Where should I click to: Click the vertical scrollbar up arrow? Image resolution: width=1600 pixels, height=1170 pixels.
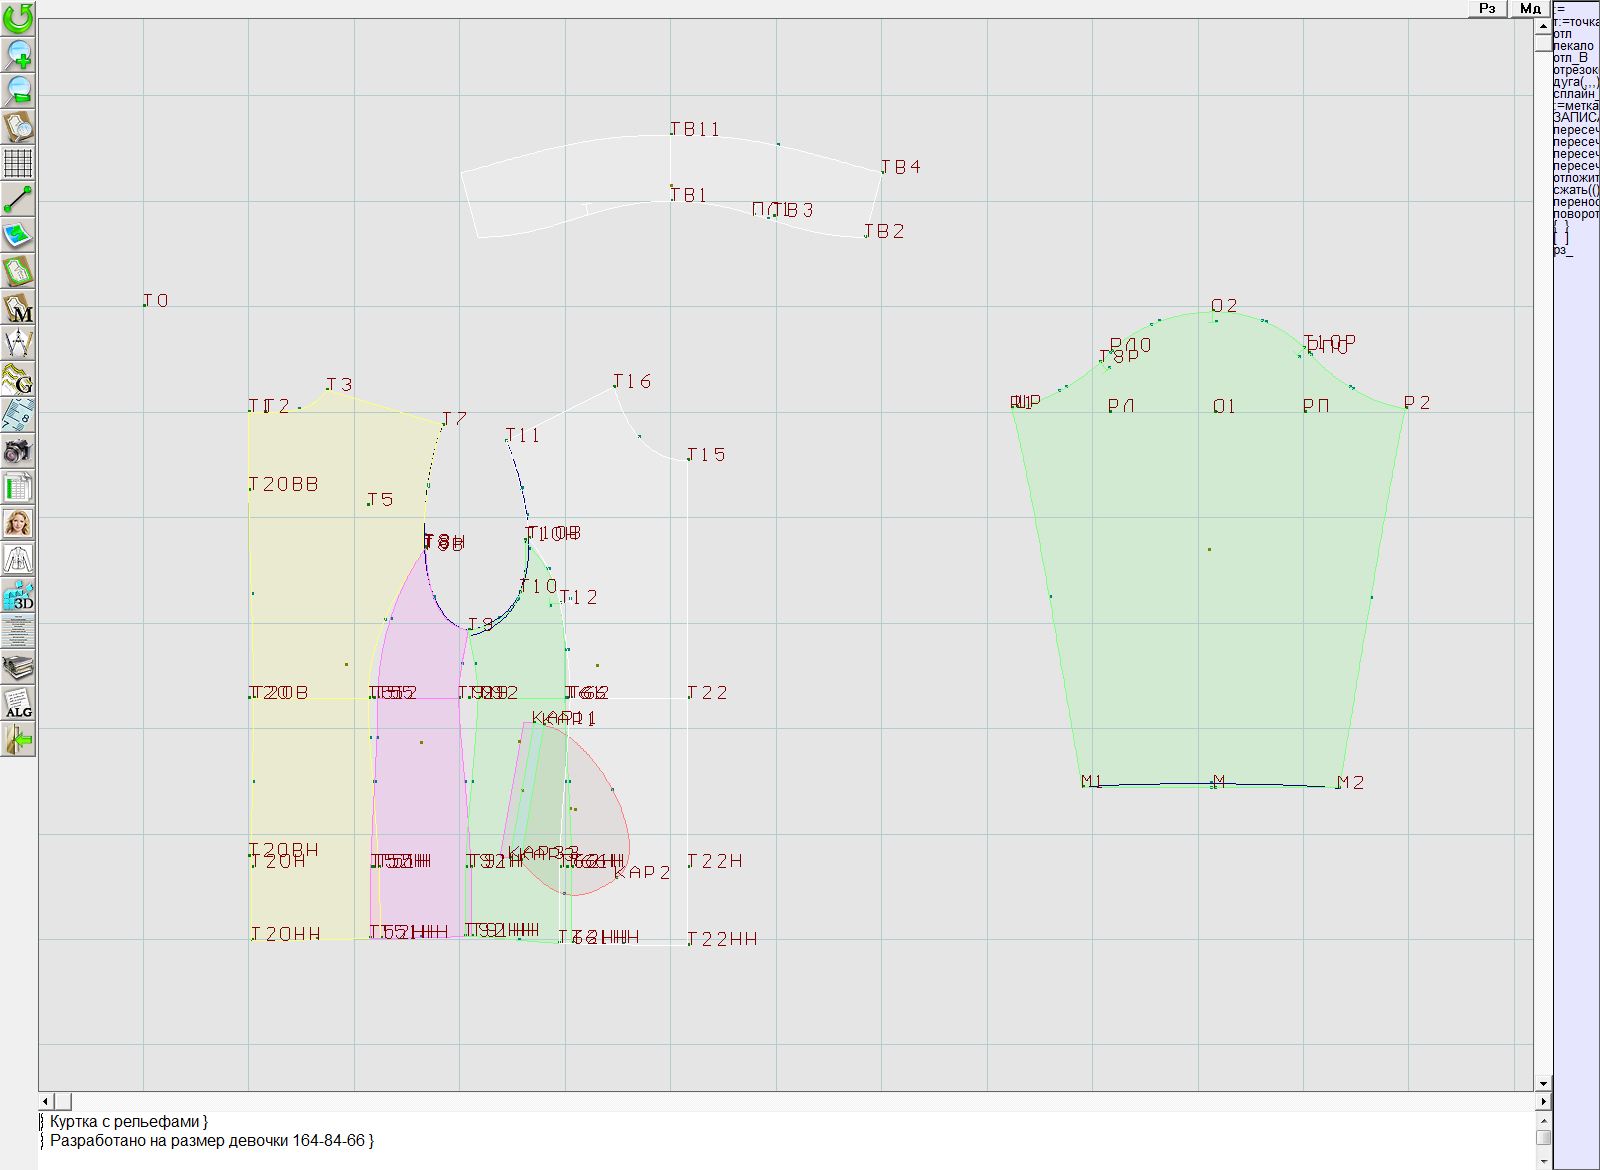click(x=1543, y=25)
